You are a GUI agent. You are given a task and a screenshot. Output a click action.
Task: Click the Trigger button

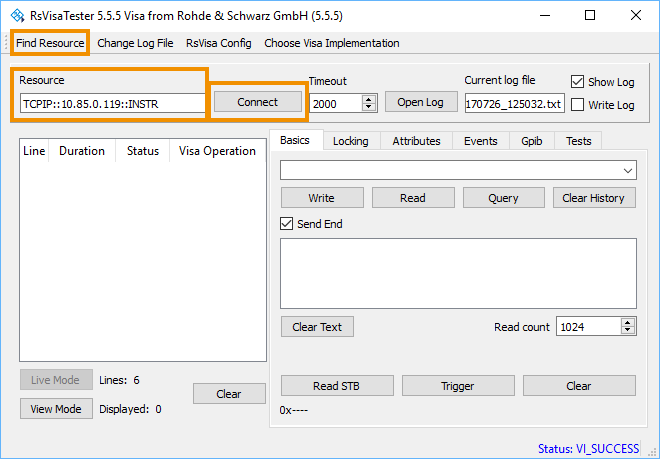click(458, 386)
